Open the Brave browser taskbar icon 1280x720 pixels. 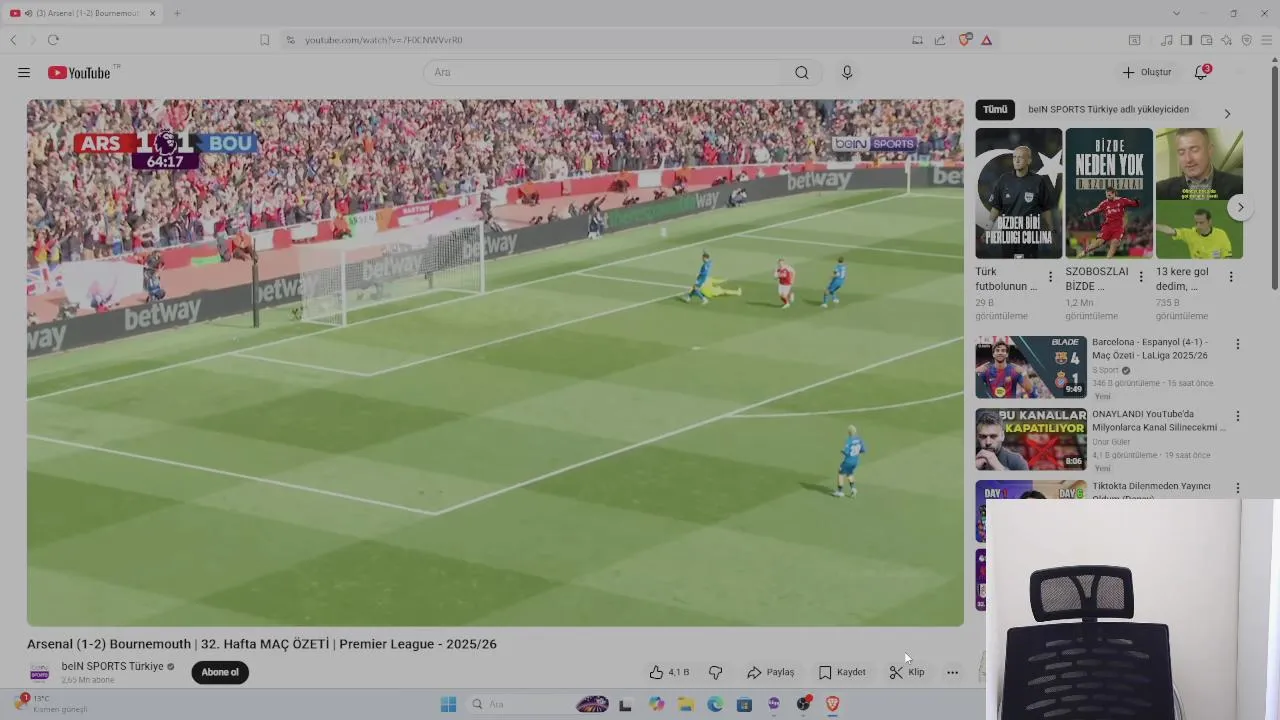[x=832, y=704]
